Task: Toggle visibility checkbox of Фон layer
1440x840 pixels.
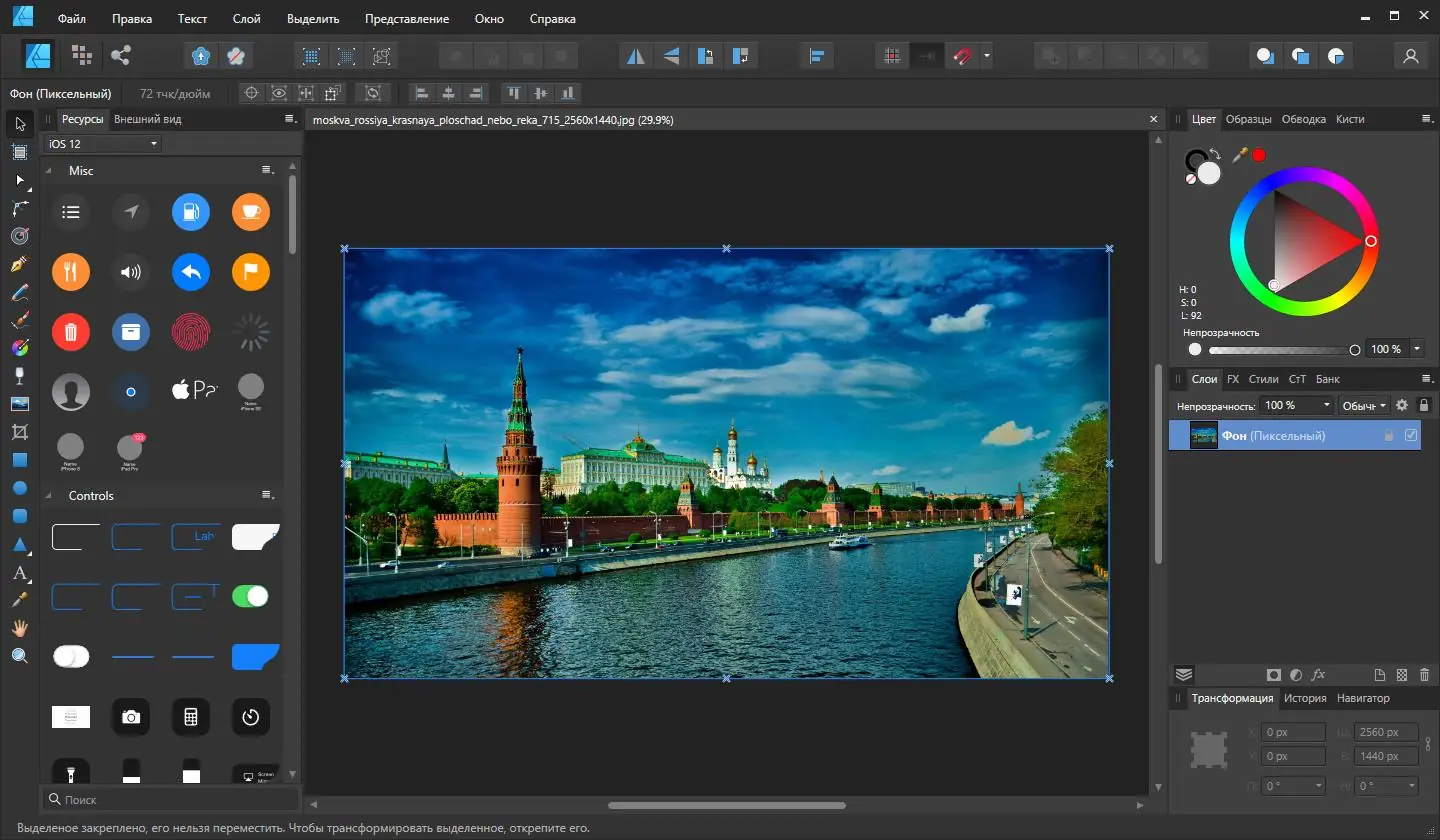Action: click(x=1411, y=436)
